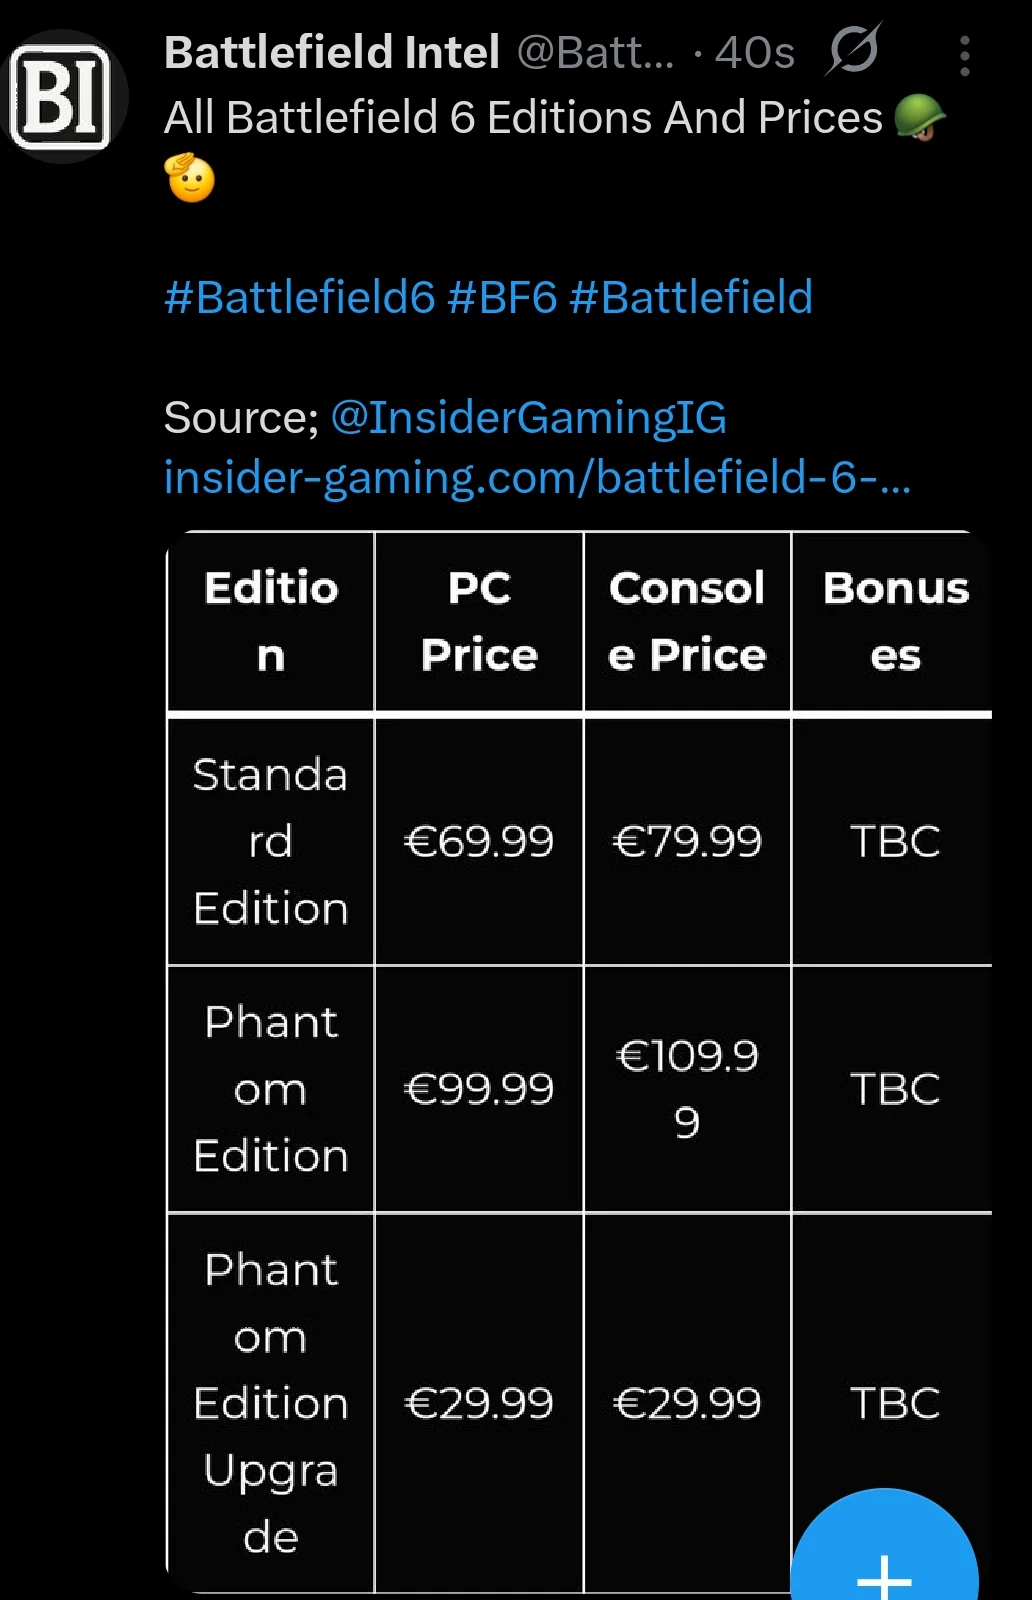Click the Console Price column header

686,620
